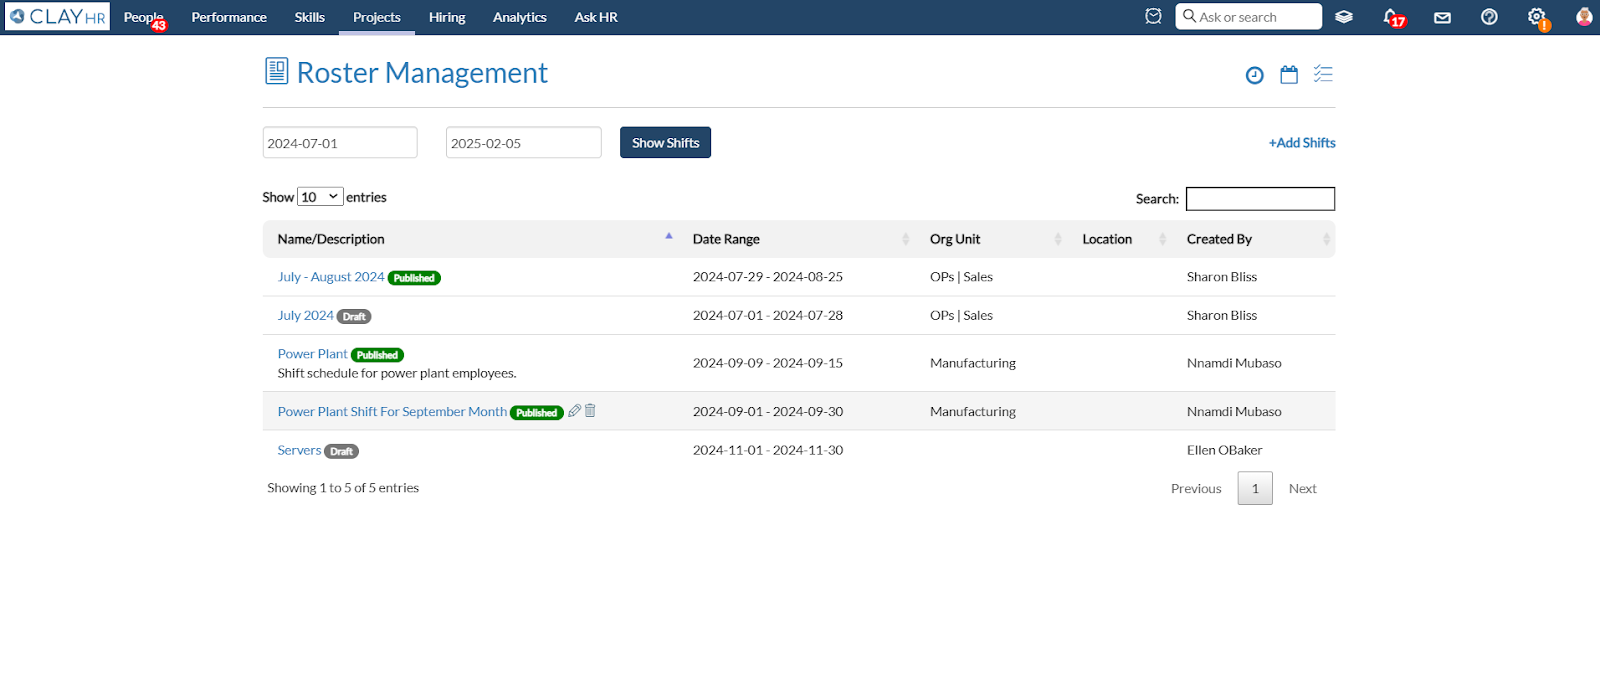Viewport: 1600px width, 695px height.
Task: Select page 1 in pagination
Action: point(1255,488)
